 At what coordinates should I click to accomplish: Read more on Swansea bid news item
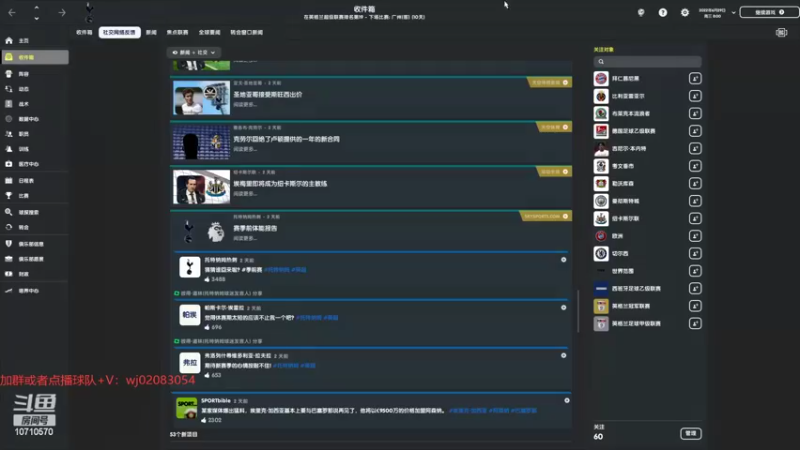point(245,105)
